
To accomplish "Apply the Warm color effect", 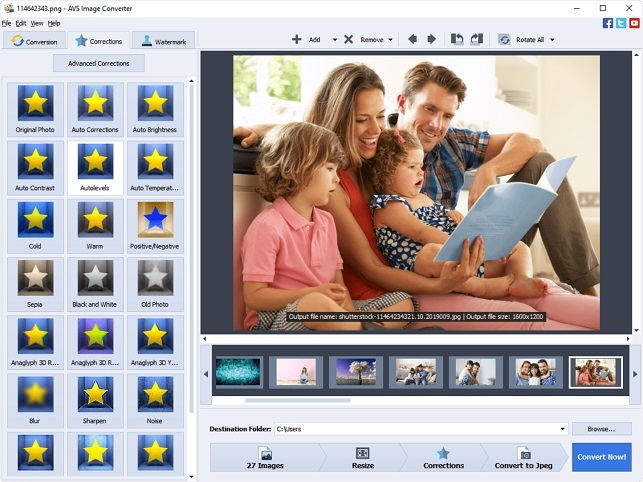I will (95, 226).
